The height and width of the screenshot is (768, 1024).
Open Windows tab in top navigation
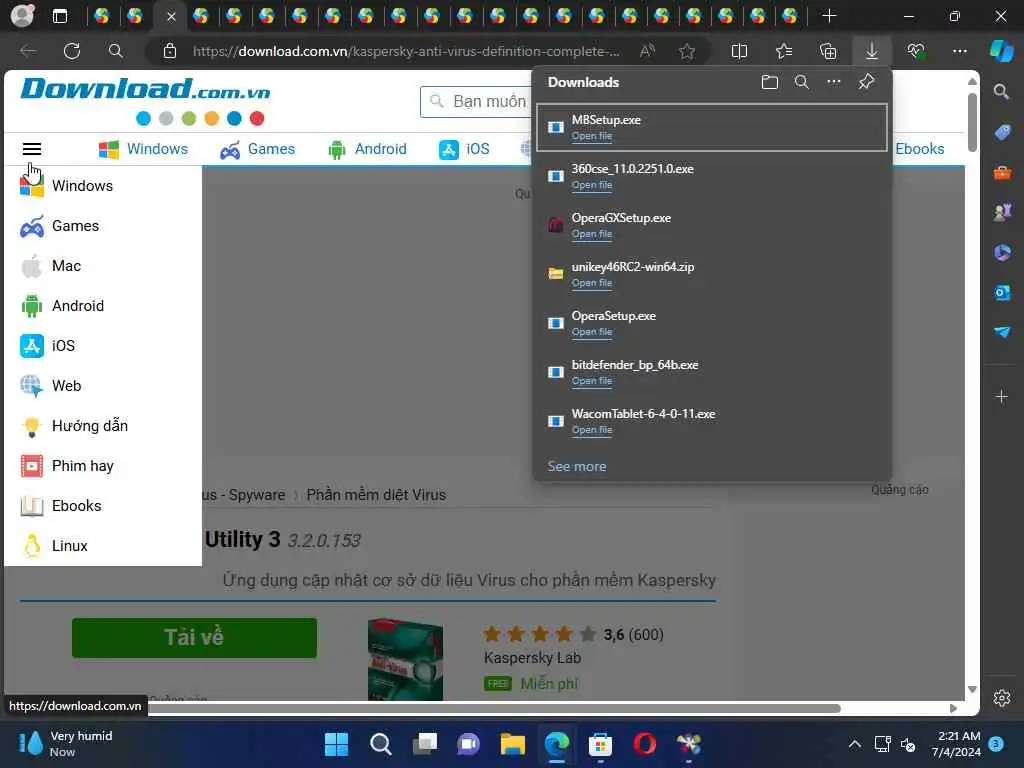[143, 149]
